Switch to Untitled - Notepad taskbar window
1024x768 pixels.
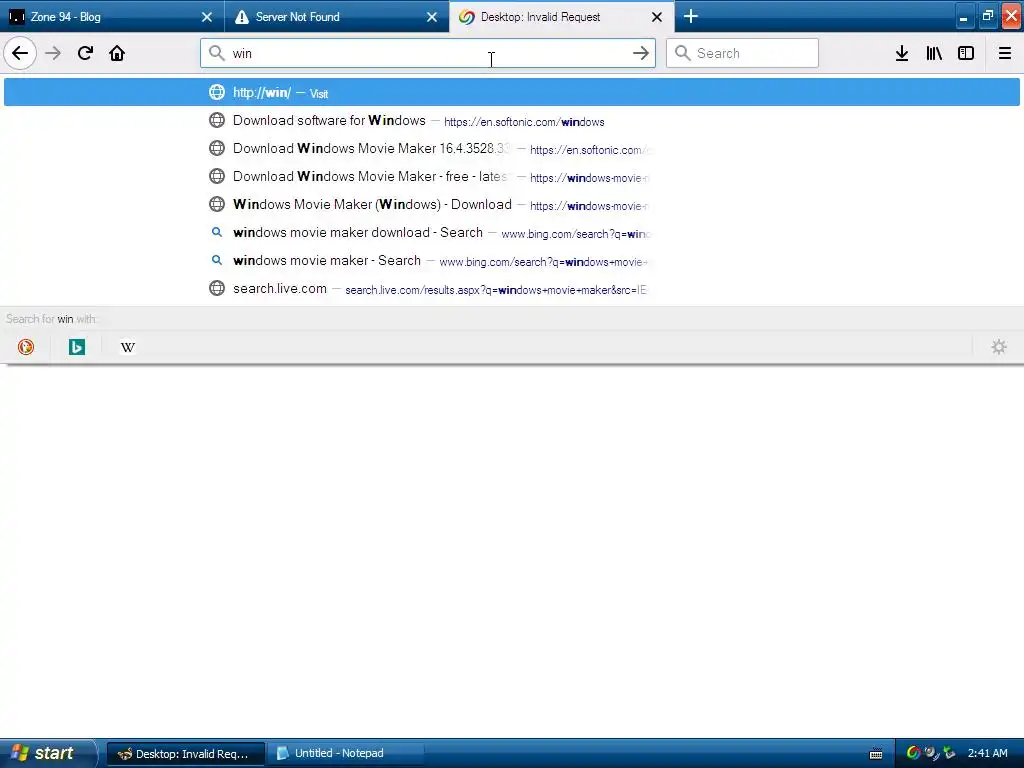tap(346, 754)
